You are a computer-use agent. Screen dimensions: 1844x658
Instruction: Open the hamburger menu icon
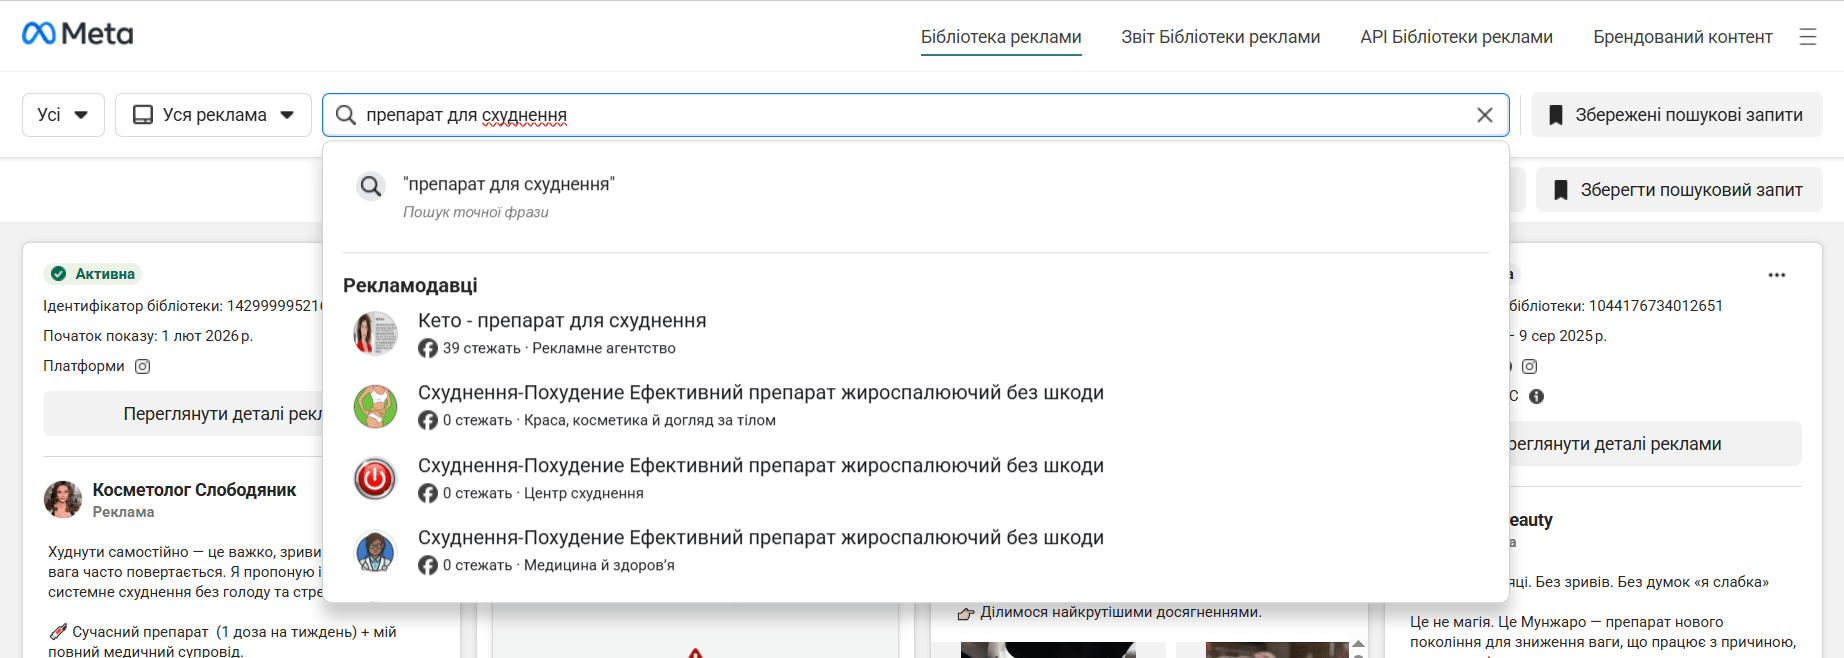point(1808,37)
